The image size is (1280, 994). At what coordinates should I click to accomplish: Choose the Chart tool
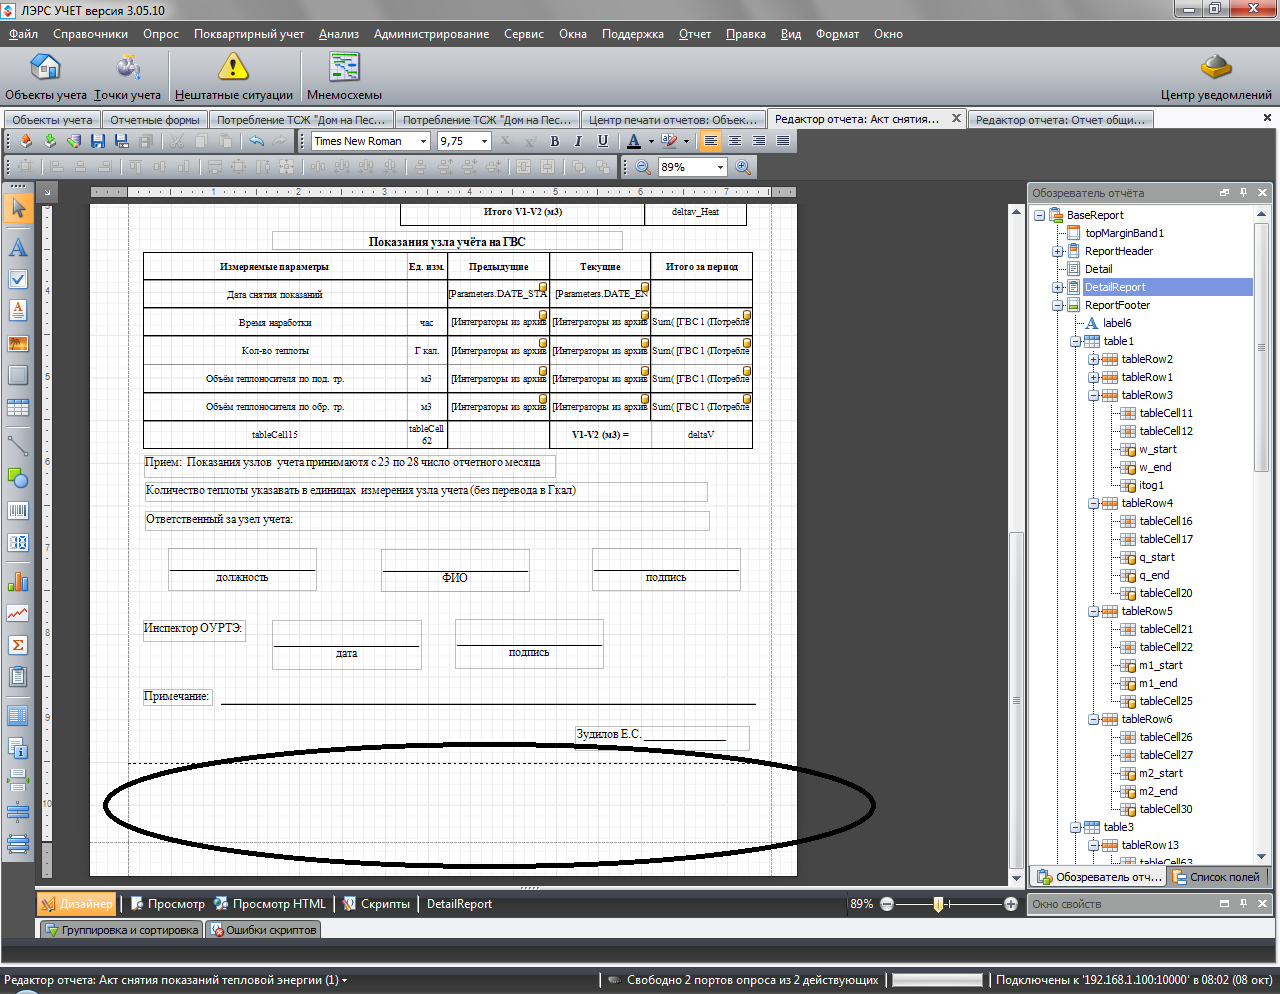pos(18,581)
